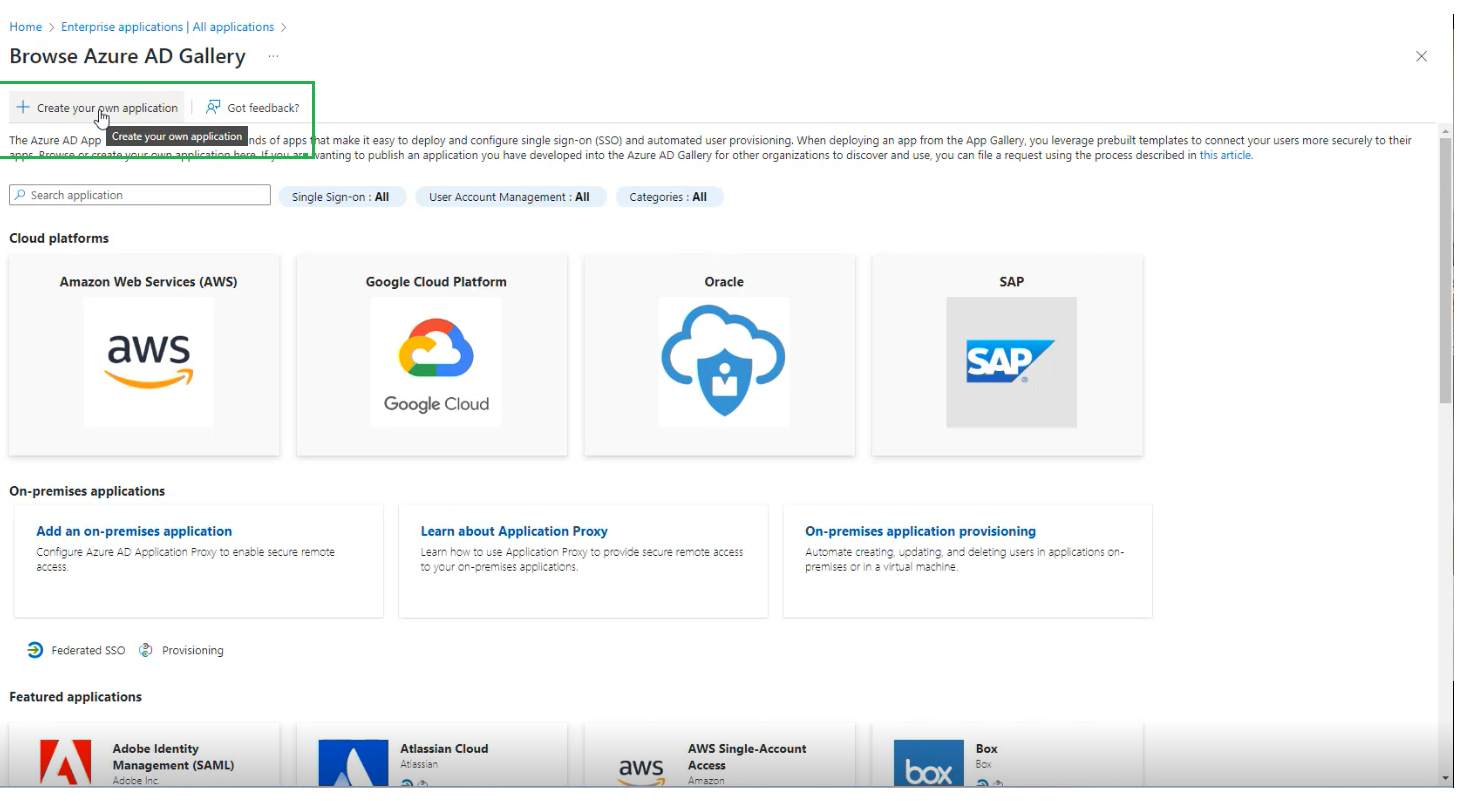Open the Adobe logo in Featured applications
This screenshot has width=1481, height=801.
click(x=65, y=763)
